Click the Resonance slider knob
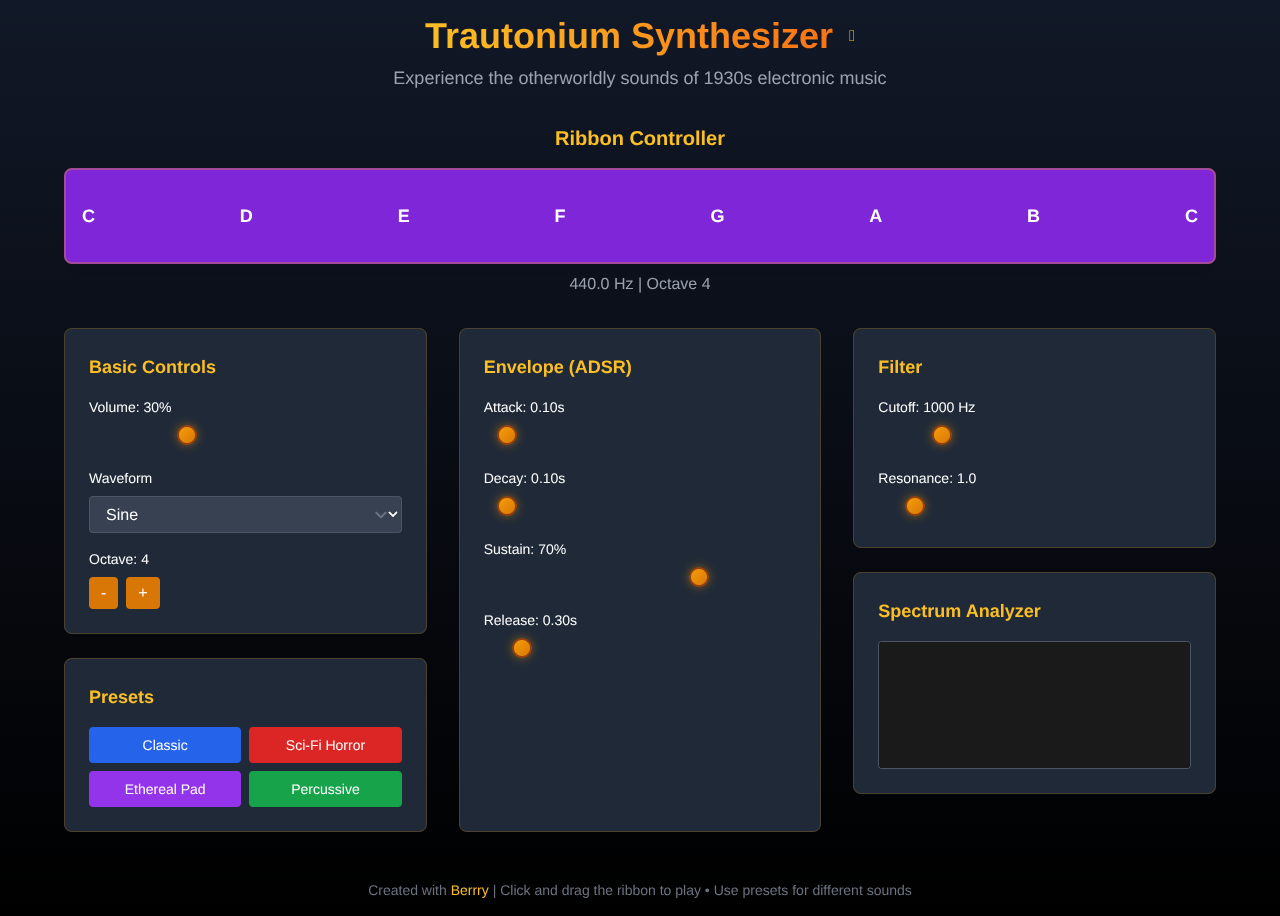The height and width of the screenshot is (916, 1280). (914, 506)
